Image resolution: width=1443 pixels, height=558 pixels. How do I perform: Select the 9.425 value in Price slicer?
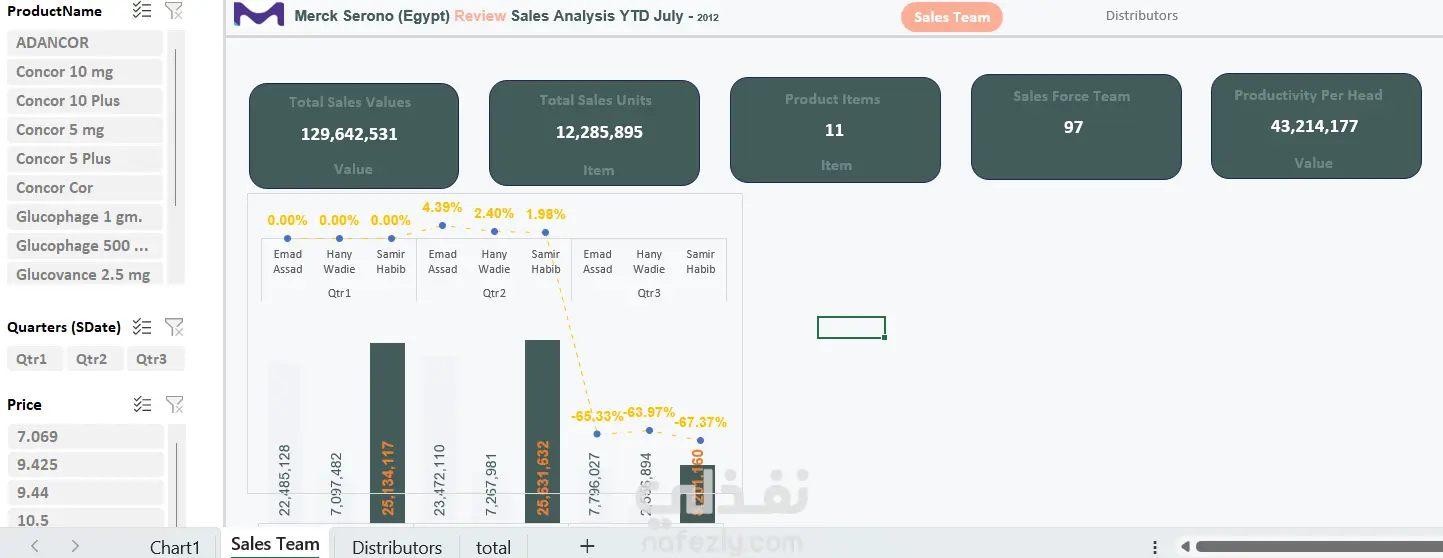(x=84, y=464)
